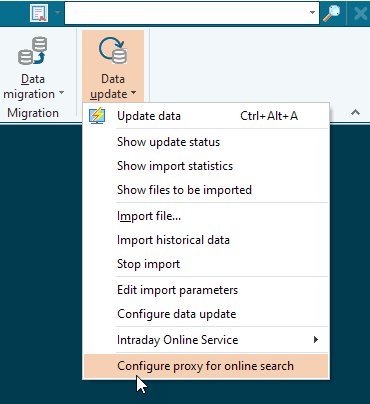Select Show update status
370x404 pixels.
(x=206, y=142)
